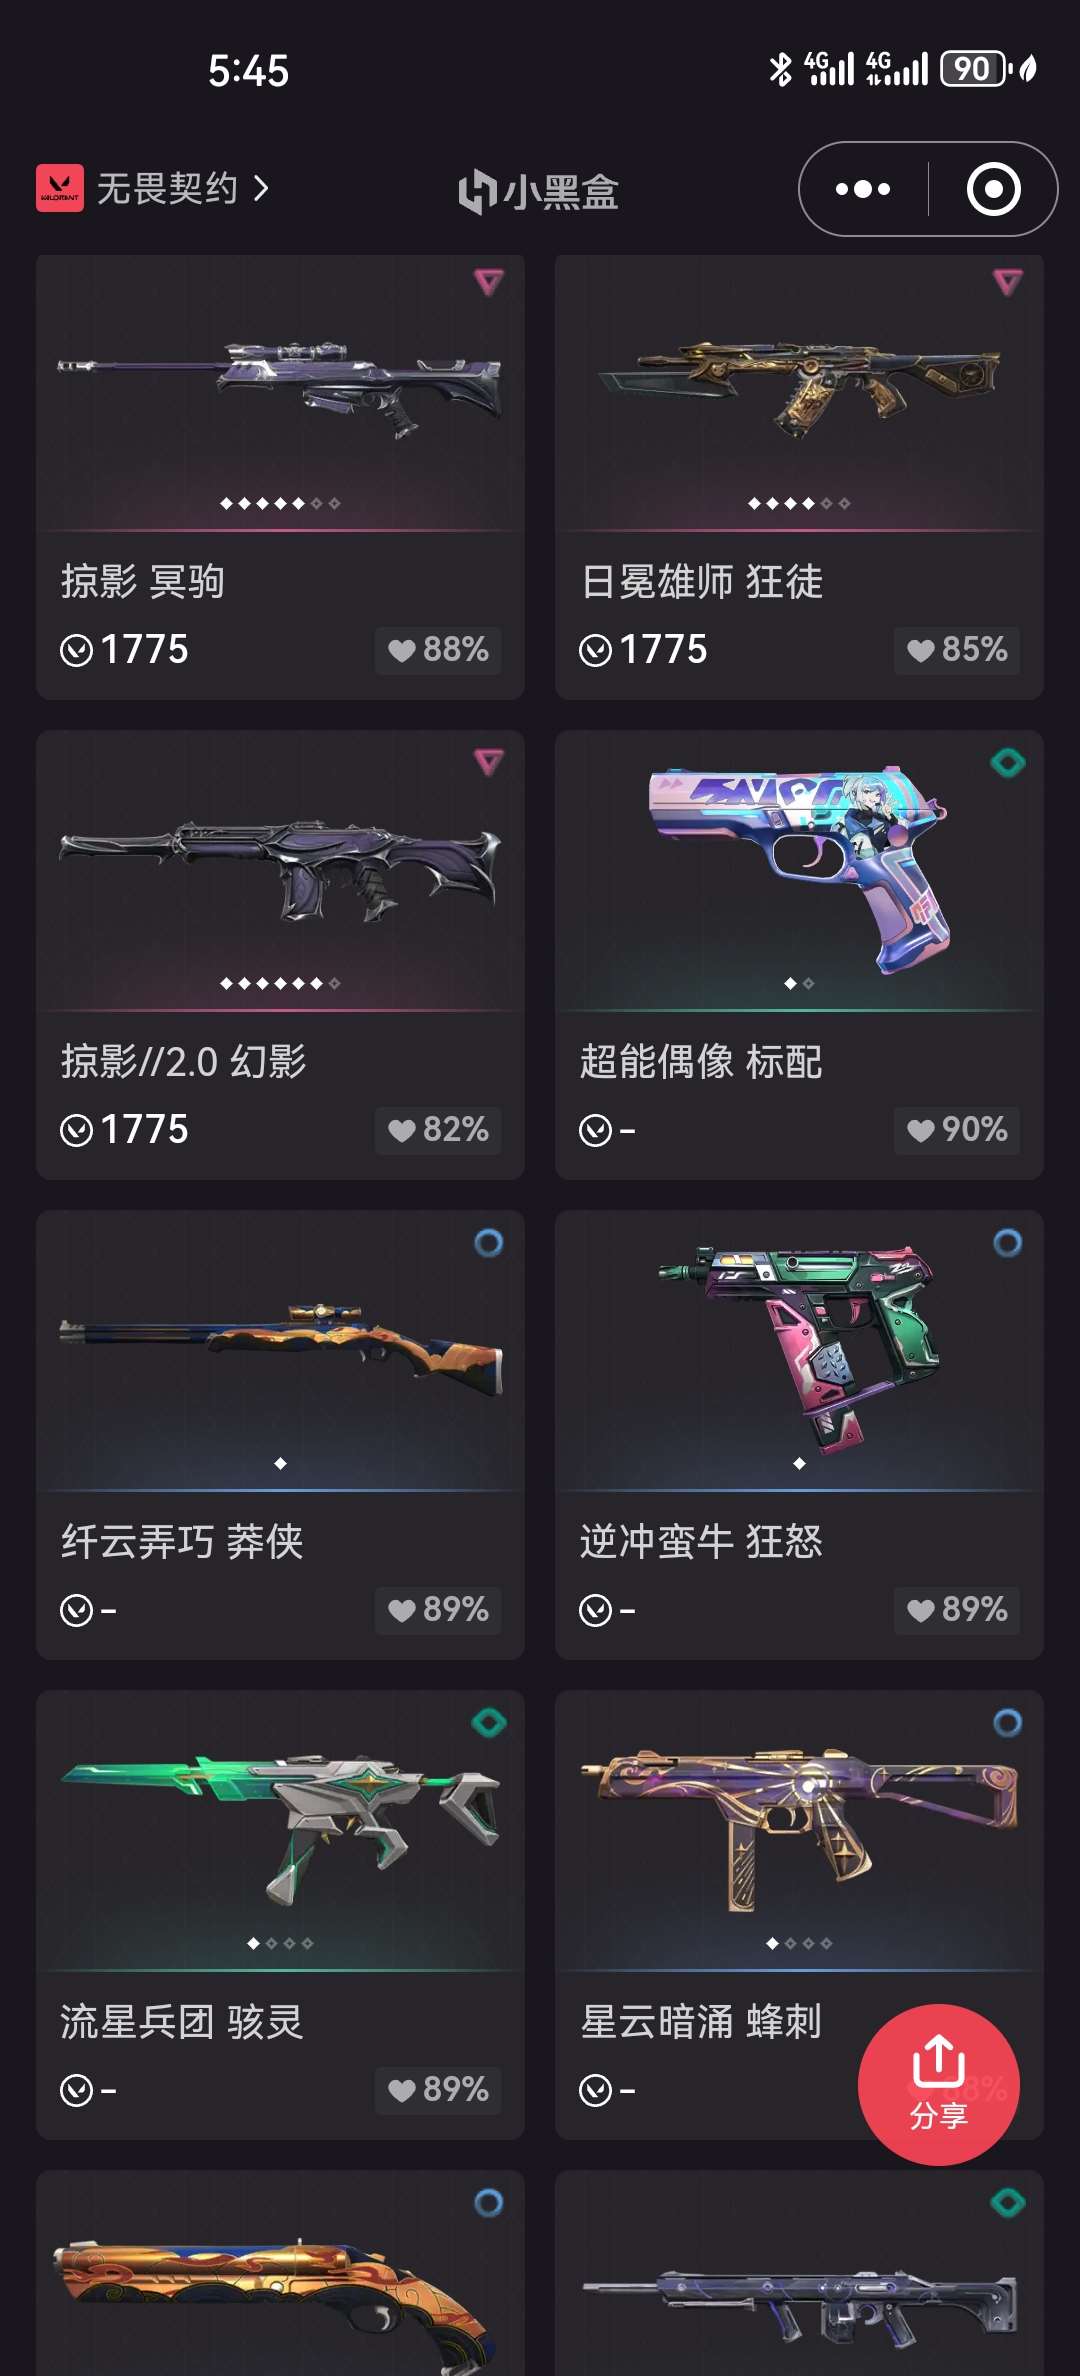
Task: Tap green tier icon on 超能偶像 标配
Action: (1007, 763)
